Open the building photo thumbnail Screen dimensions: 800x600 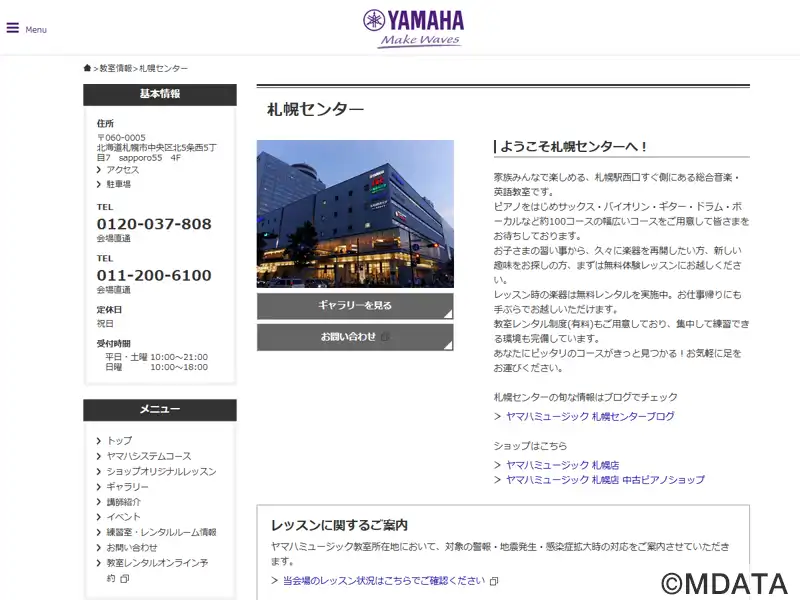click(355, 214)
